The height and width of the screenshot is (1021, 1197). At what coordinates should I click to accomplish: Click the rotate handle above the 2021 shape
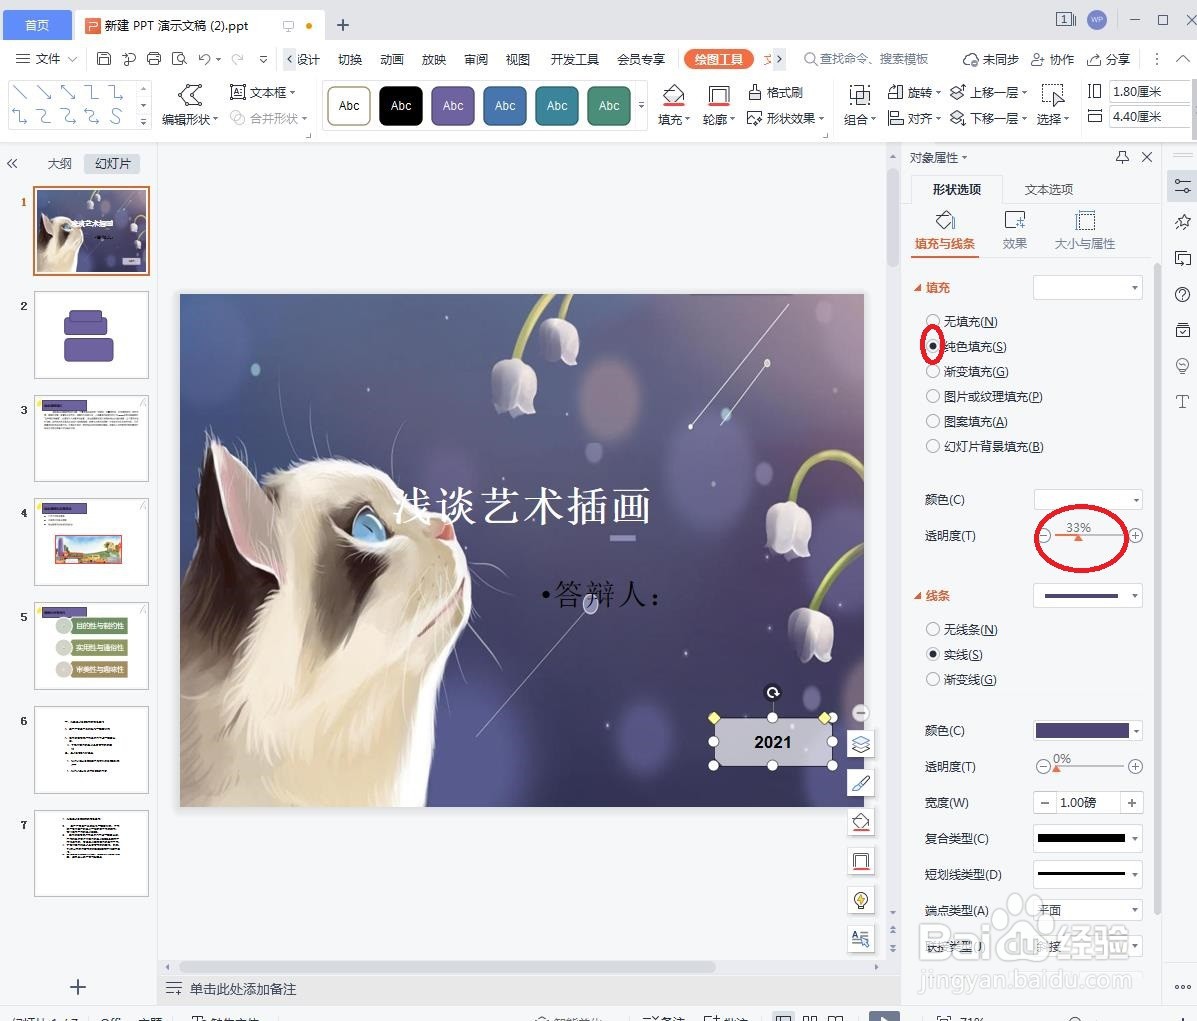(x=773, y=693)
